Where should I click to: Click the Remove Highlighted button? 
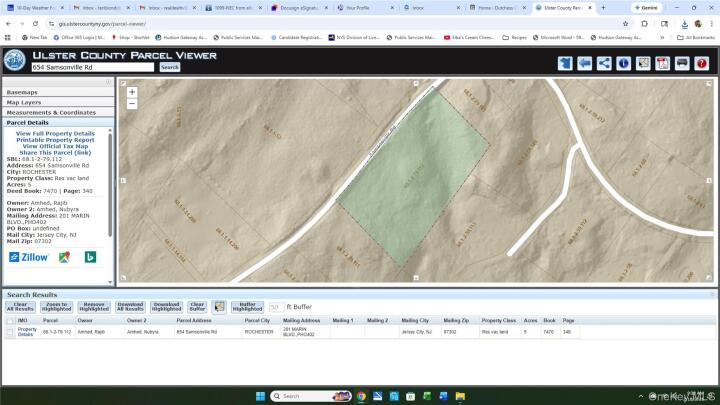point(94,307)
